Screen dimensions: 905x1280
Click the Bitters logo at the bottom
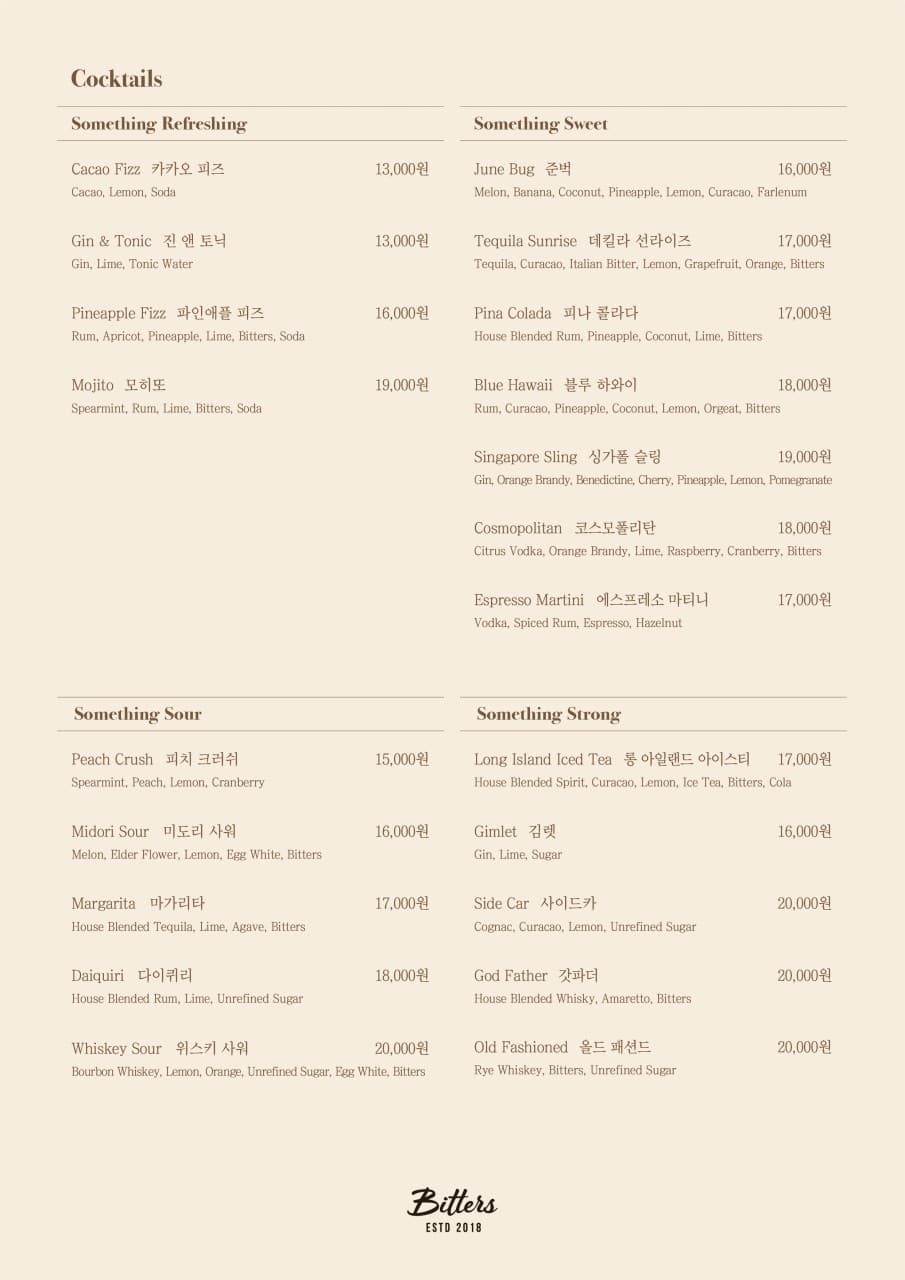[x=452, y=1208]
